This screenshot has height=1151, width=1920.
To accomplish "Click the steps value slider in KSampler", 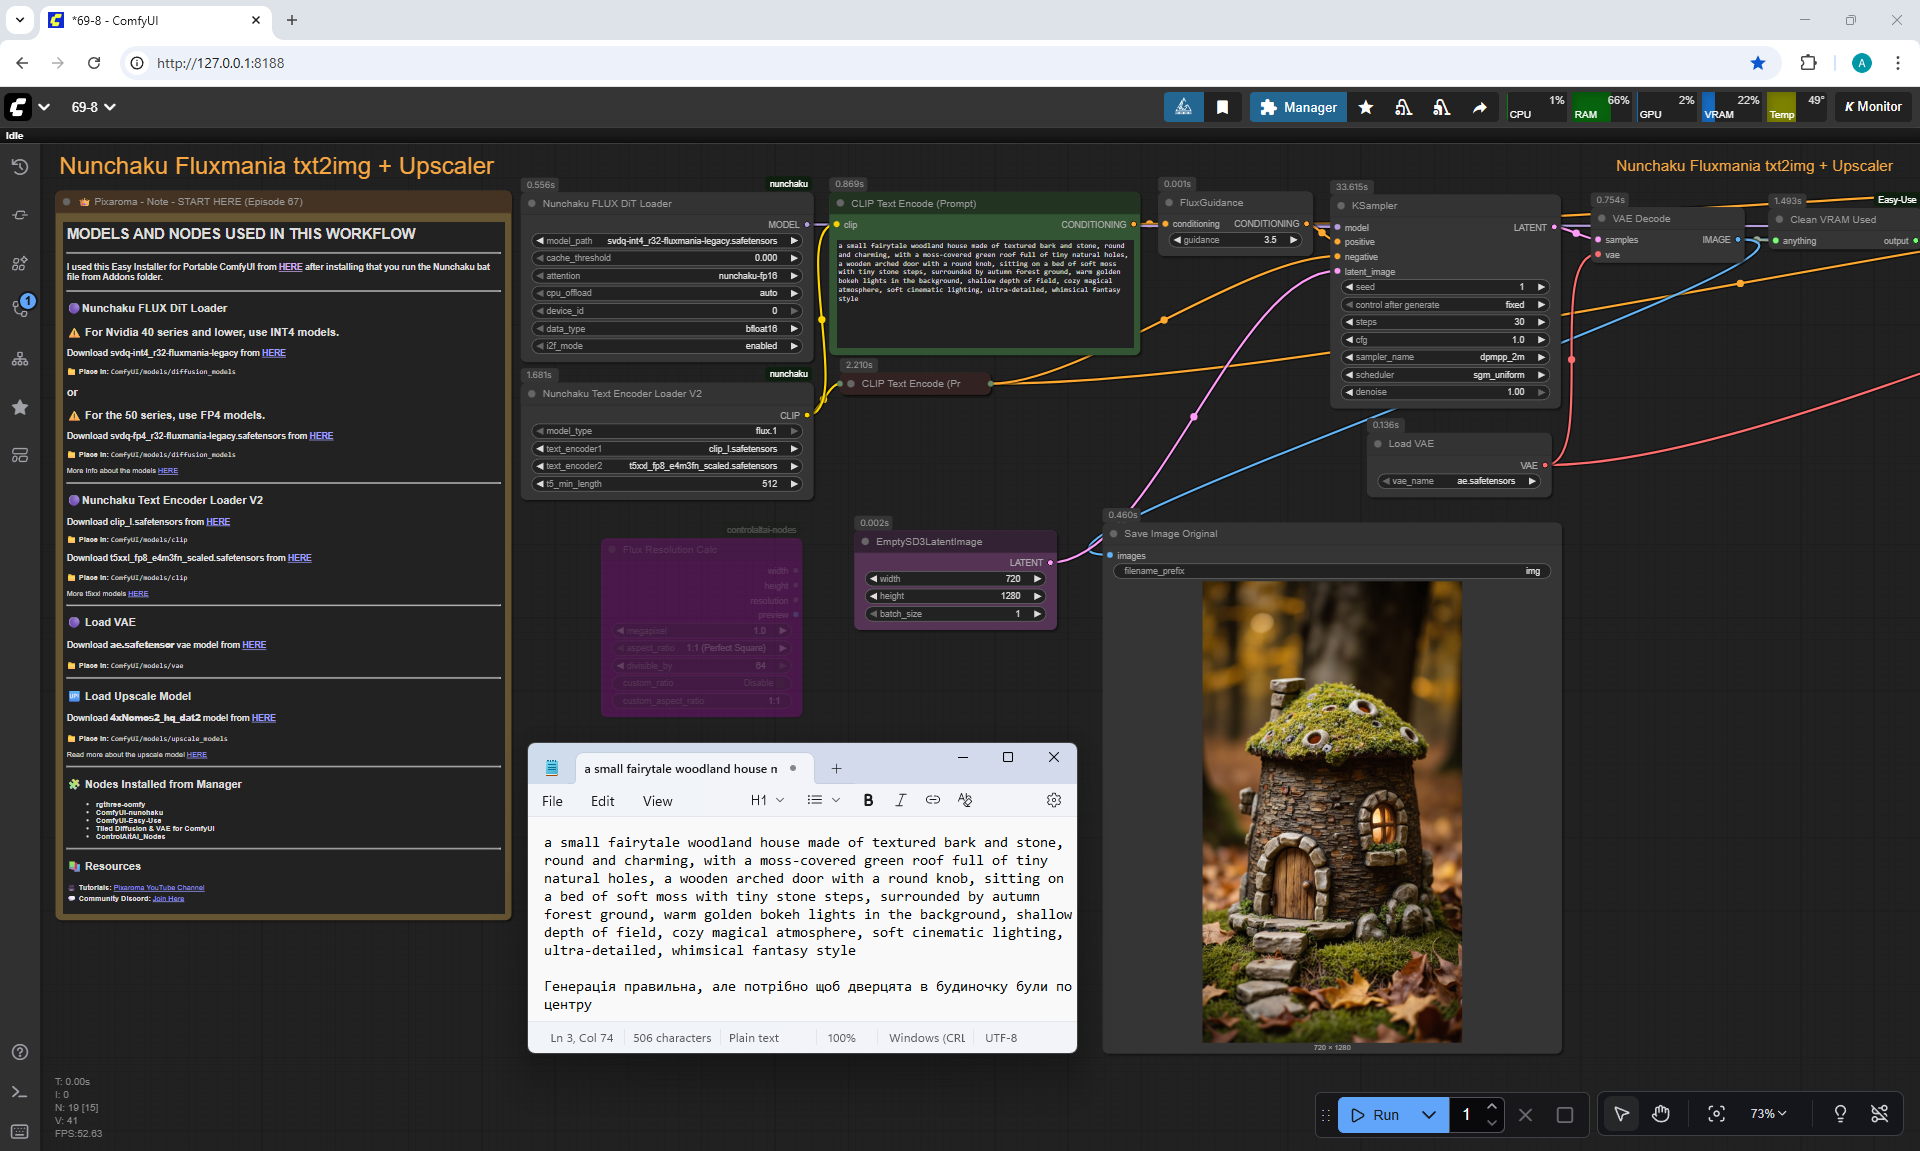I will [x=1443, y=322].
